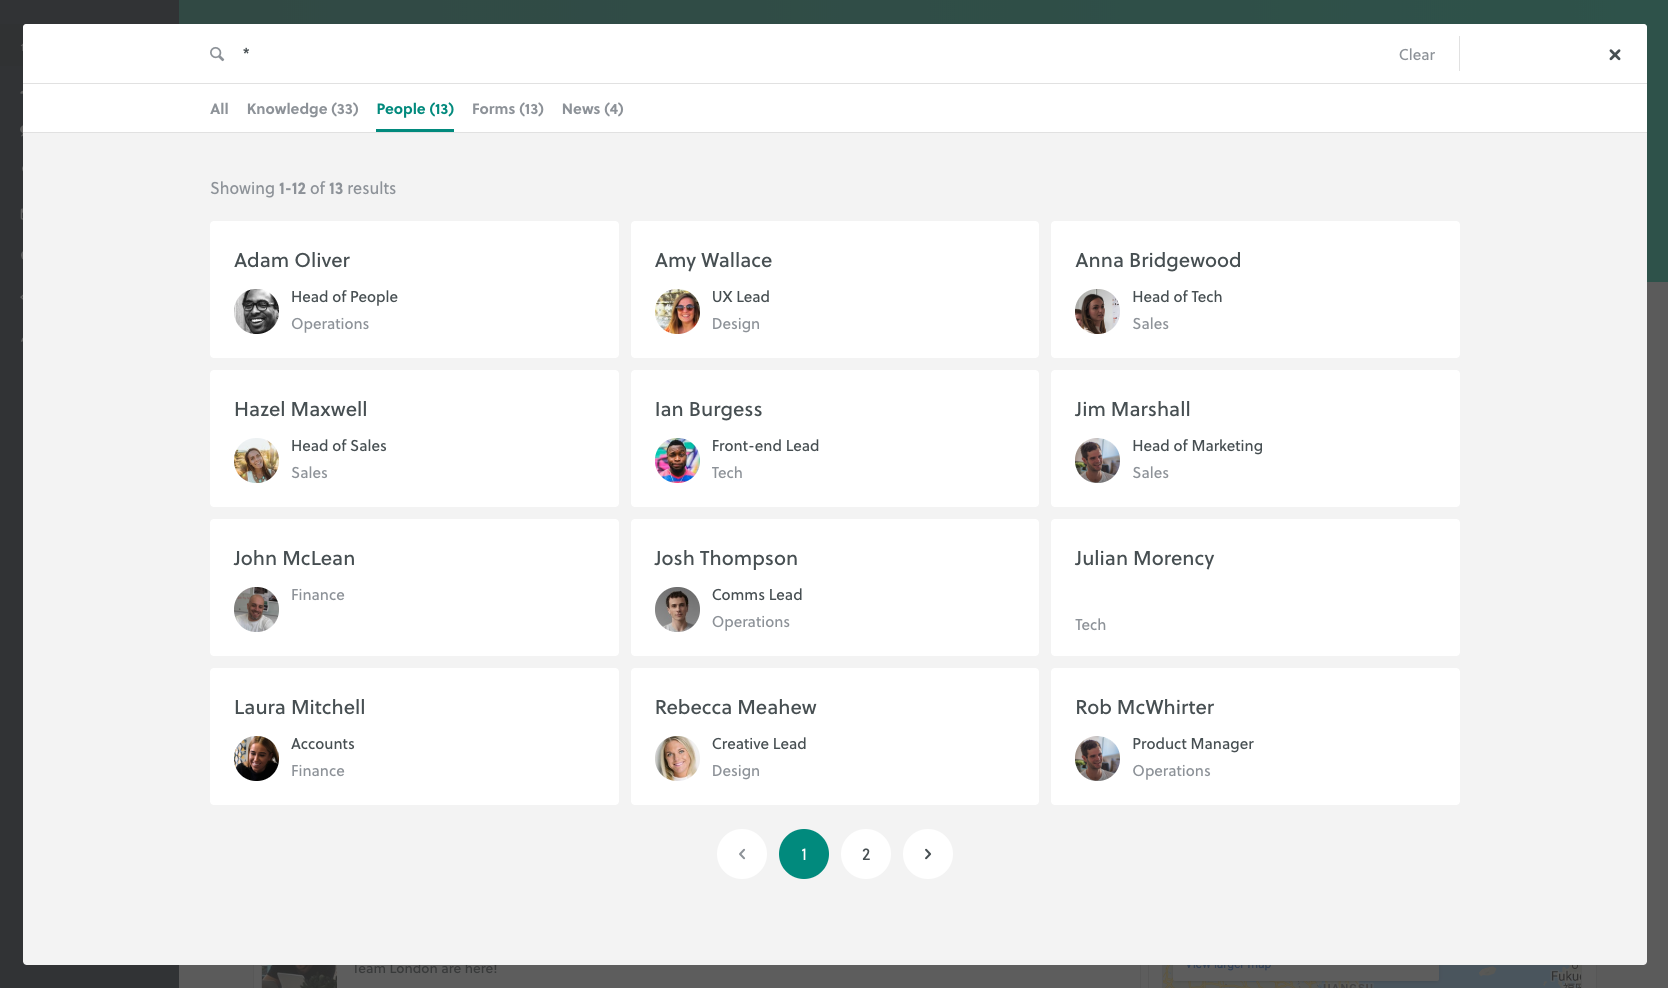Switch to the All tab
The image size is (1668, 988).
tap(219, 109)
